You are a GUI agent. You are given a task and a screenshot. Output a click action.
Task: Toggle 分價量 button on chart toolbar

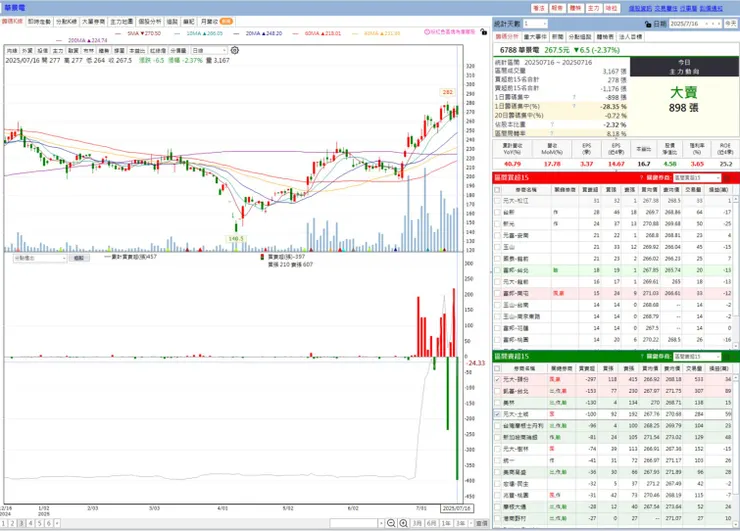point(178,51)
